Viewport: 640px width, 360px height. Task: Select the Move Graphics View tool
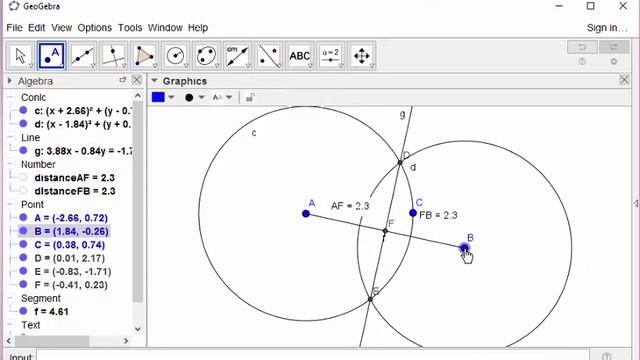pyautogui.click(x=362, y=56)
